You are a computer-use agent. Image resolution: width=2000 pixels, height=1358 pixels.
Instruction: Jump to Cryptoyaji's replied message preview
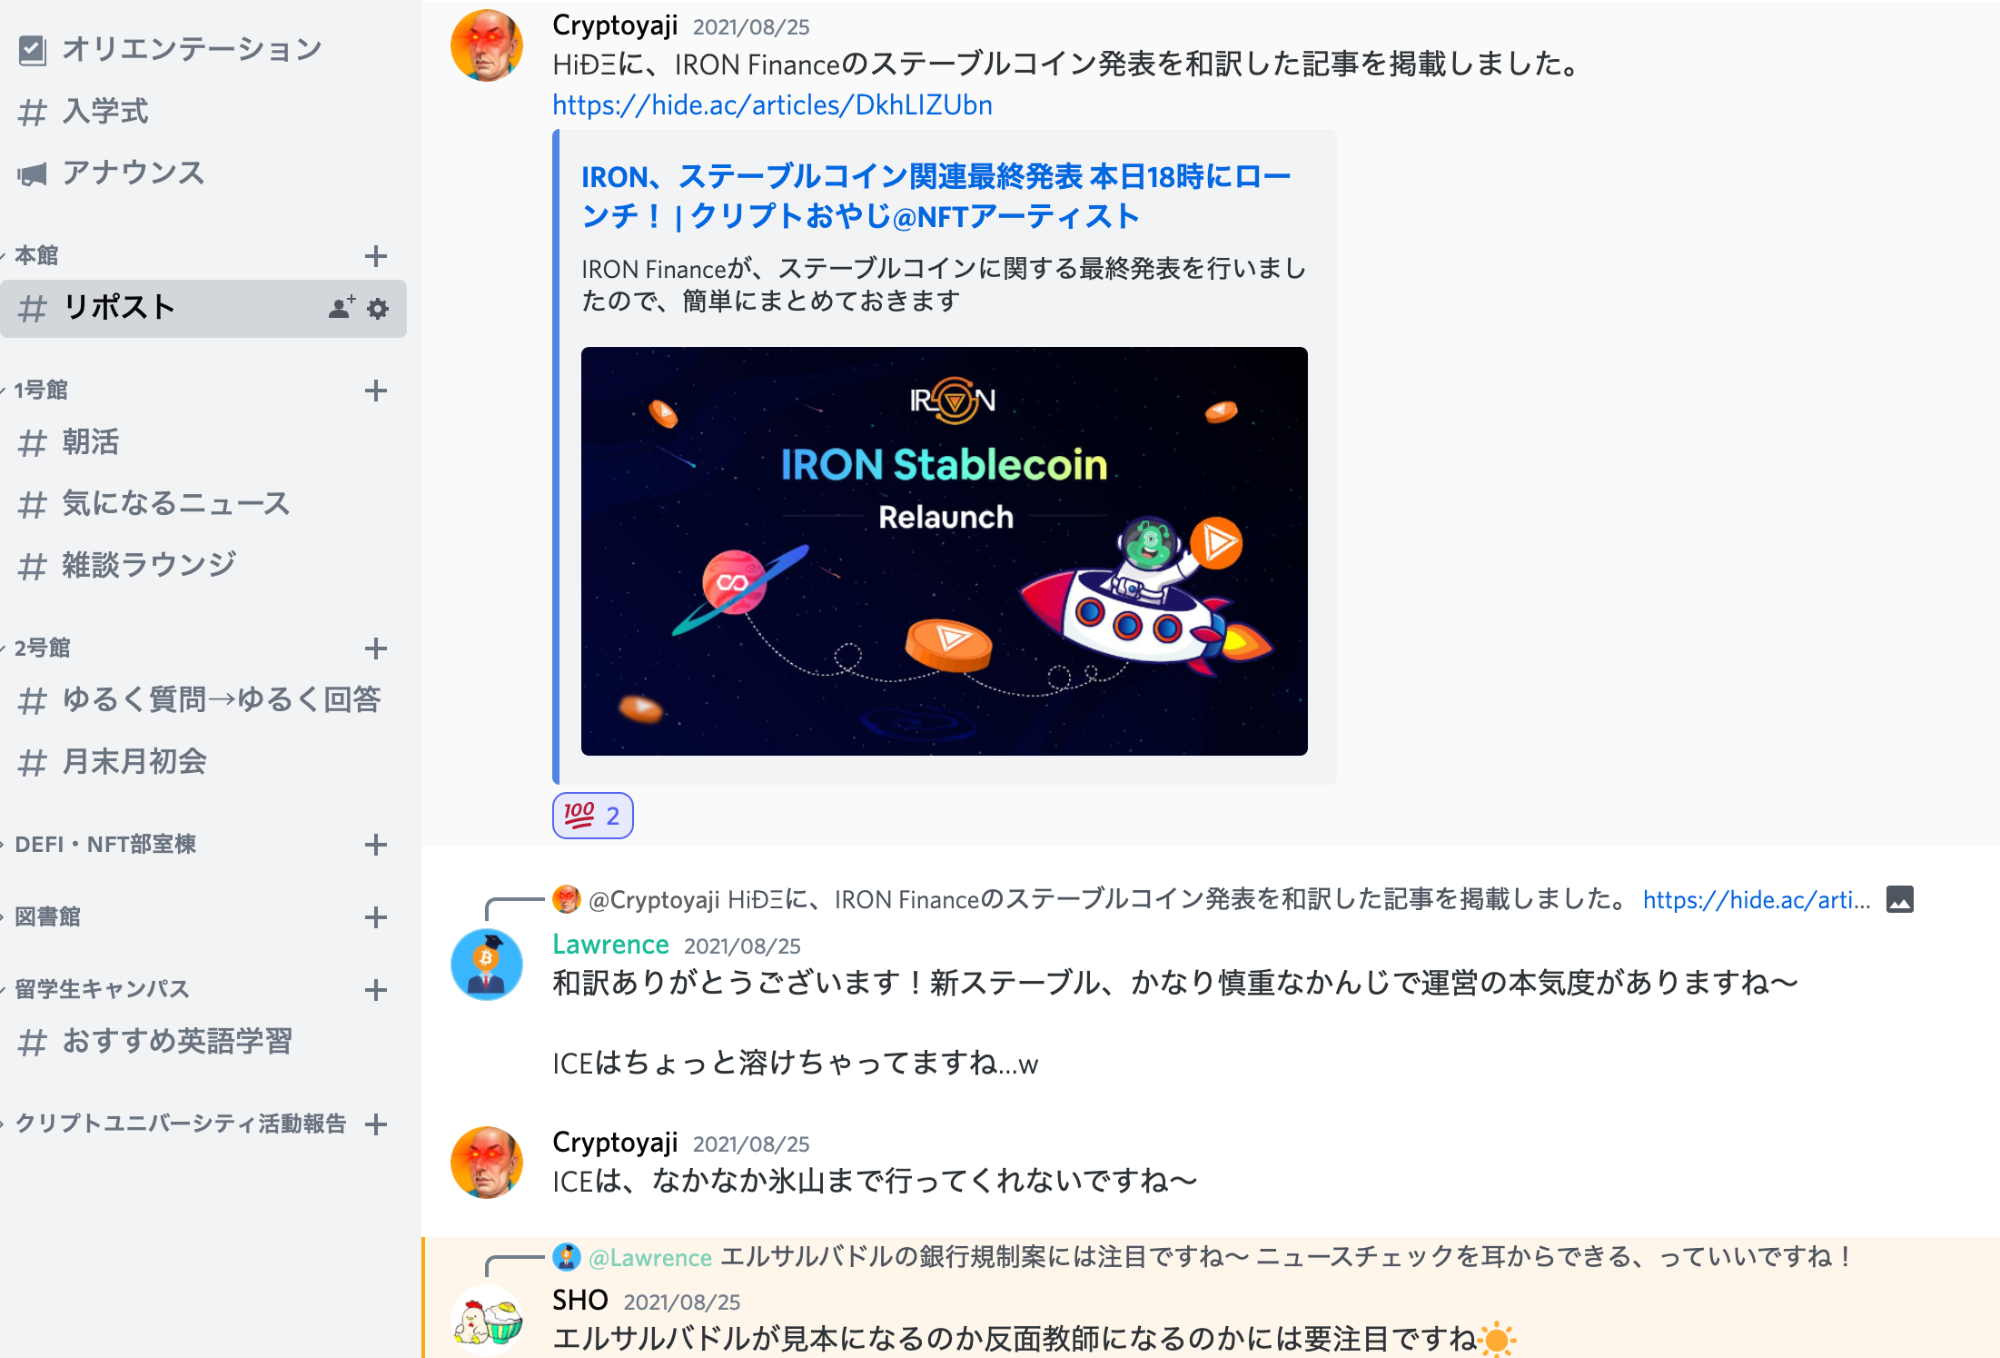pos(1108,900)
